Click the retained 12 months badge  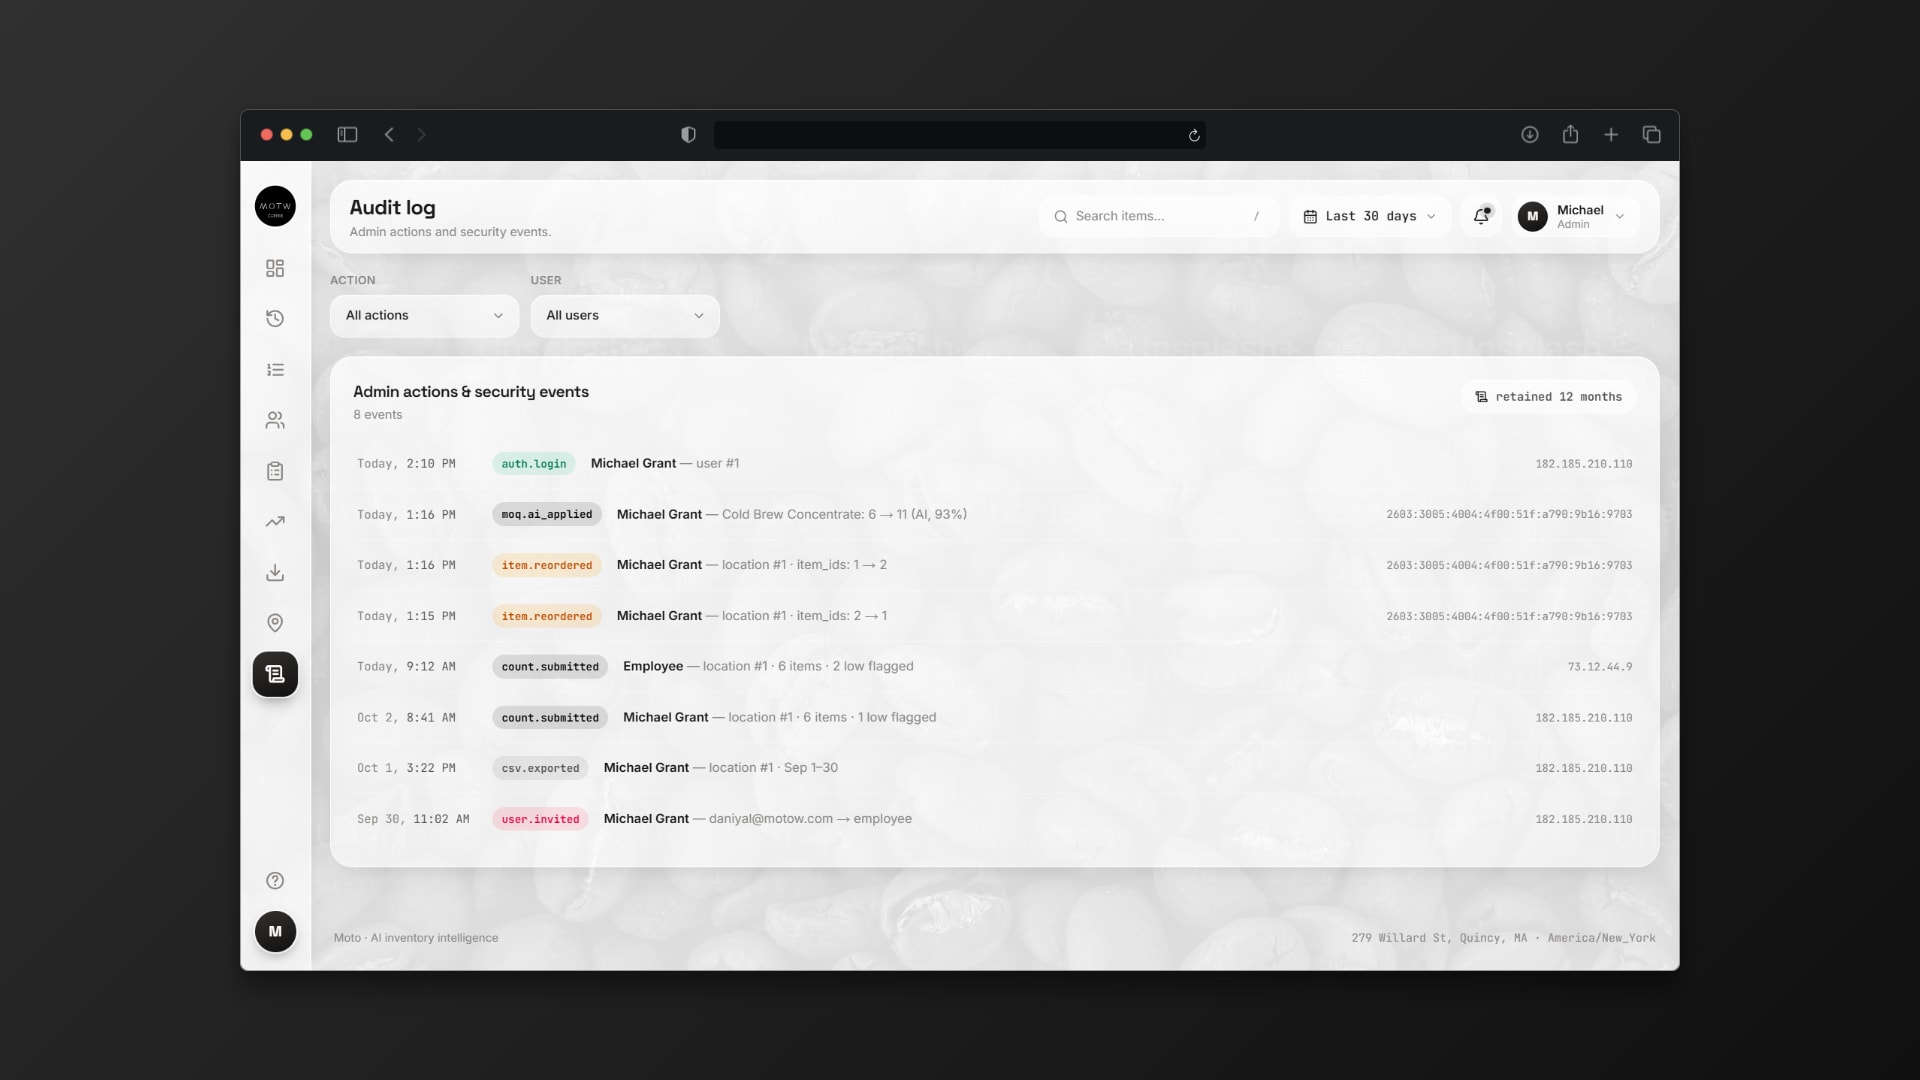pyautogui.click(x=1548, y=397)
